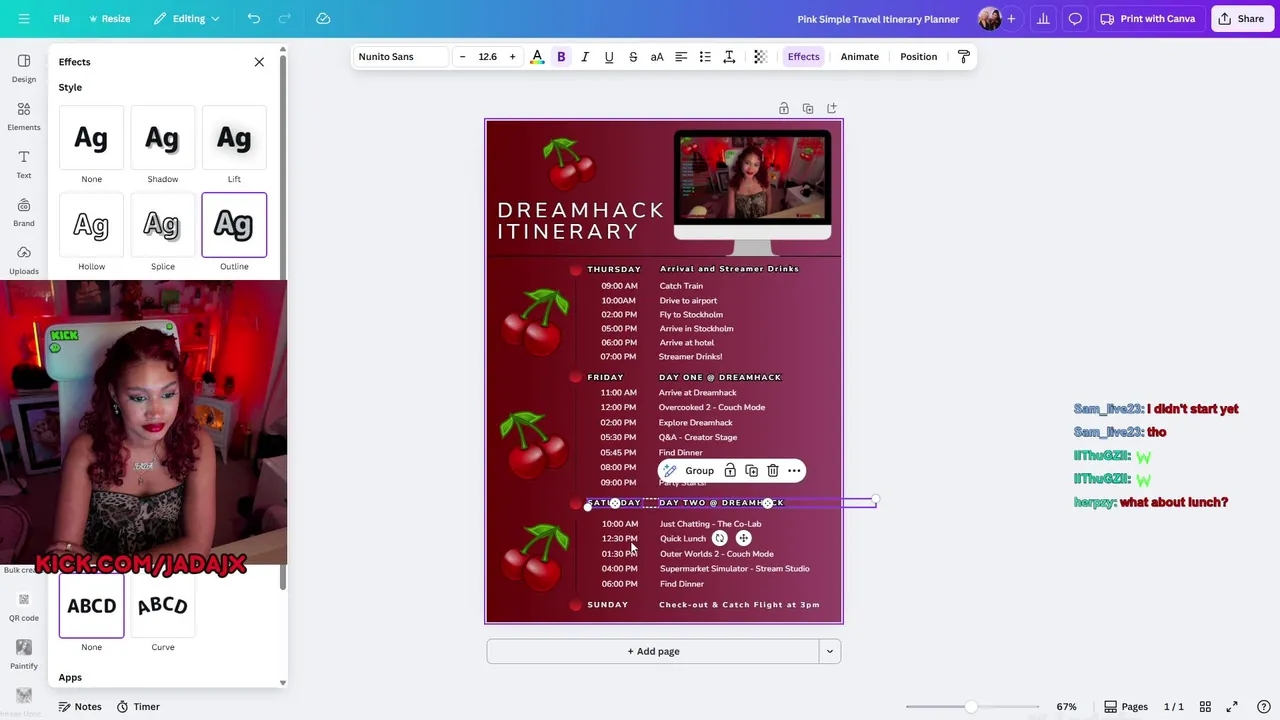Click the user profile avatar
This screenshot has height=720, width=1280.
pos(990,19)
